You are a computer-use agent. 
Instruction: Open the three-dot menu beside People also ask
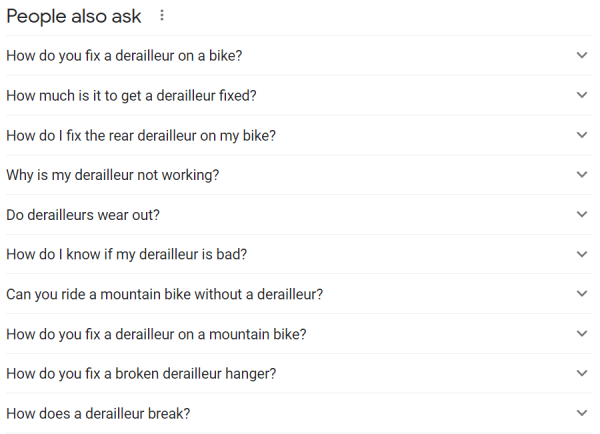click(x=162, y=16)
